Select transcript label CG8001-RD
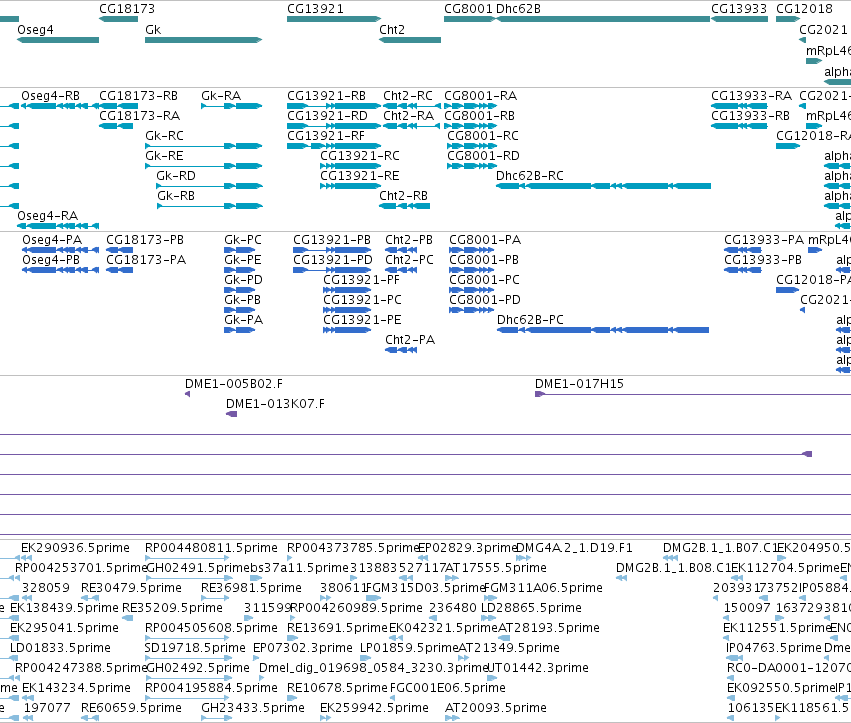 (484, 156)
